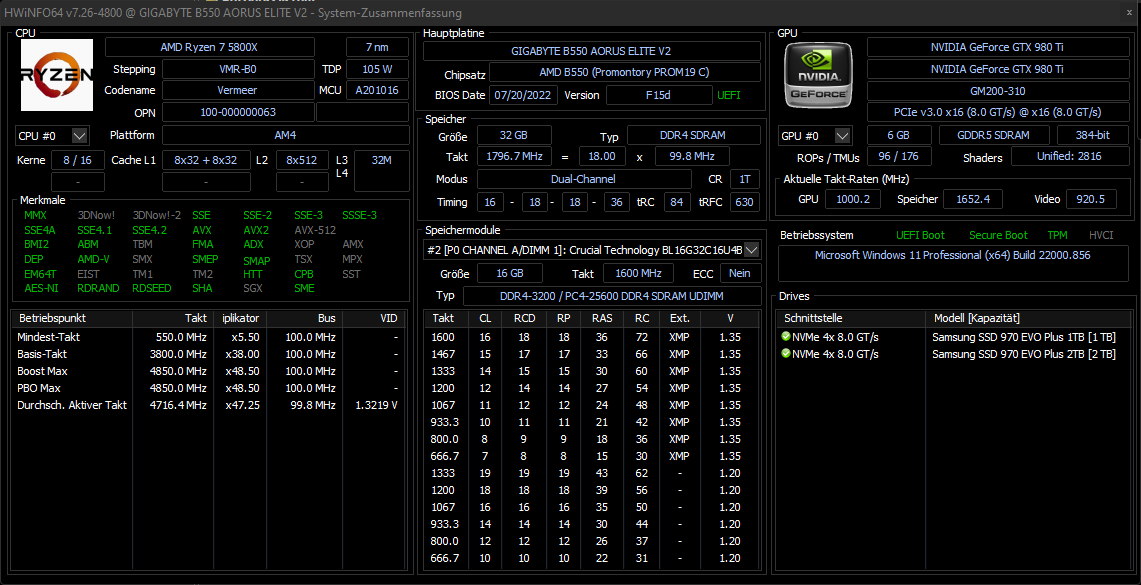This screenshot has width=1141, height=585.
Task: Click the A201016 MCU value
Action: tap(377, 90)
